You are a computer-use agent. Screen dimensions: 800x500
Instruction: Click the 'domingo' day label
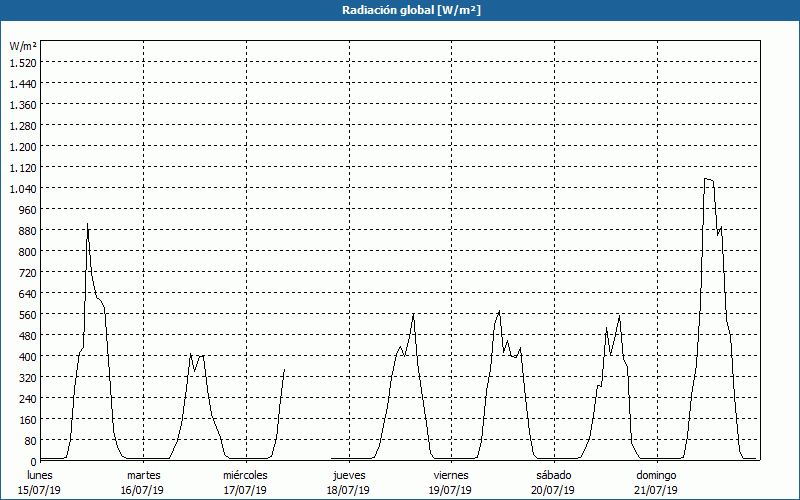(656, 475)
